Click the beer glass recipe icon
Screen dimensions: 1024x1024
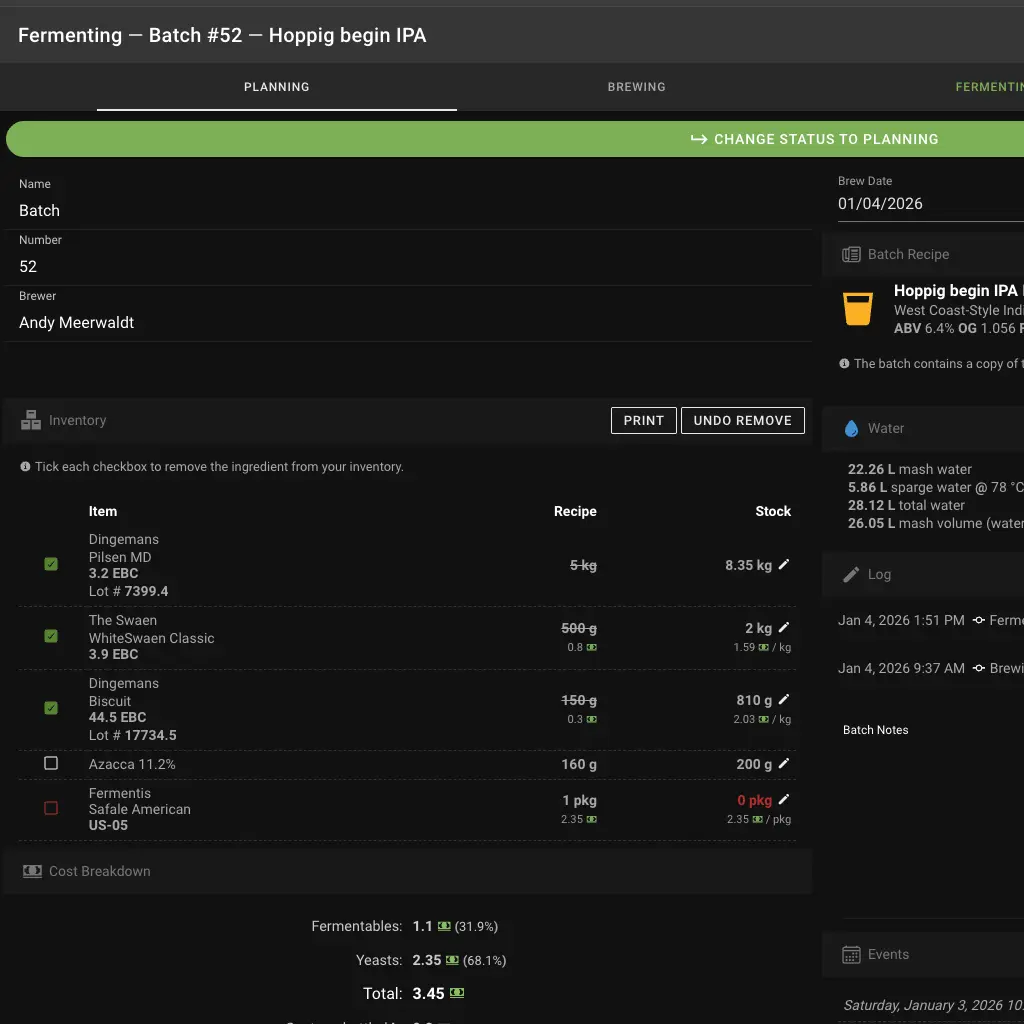858,309
